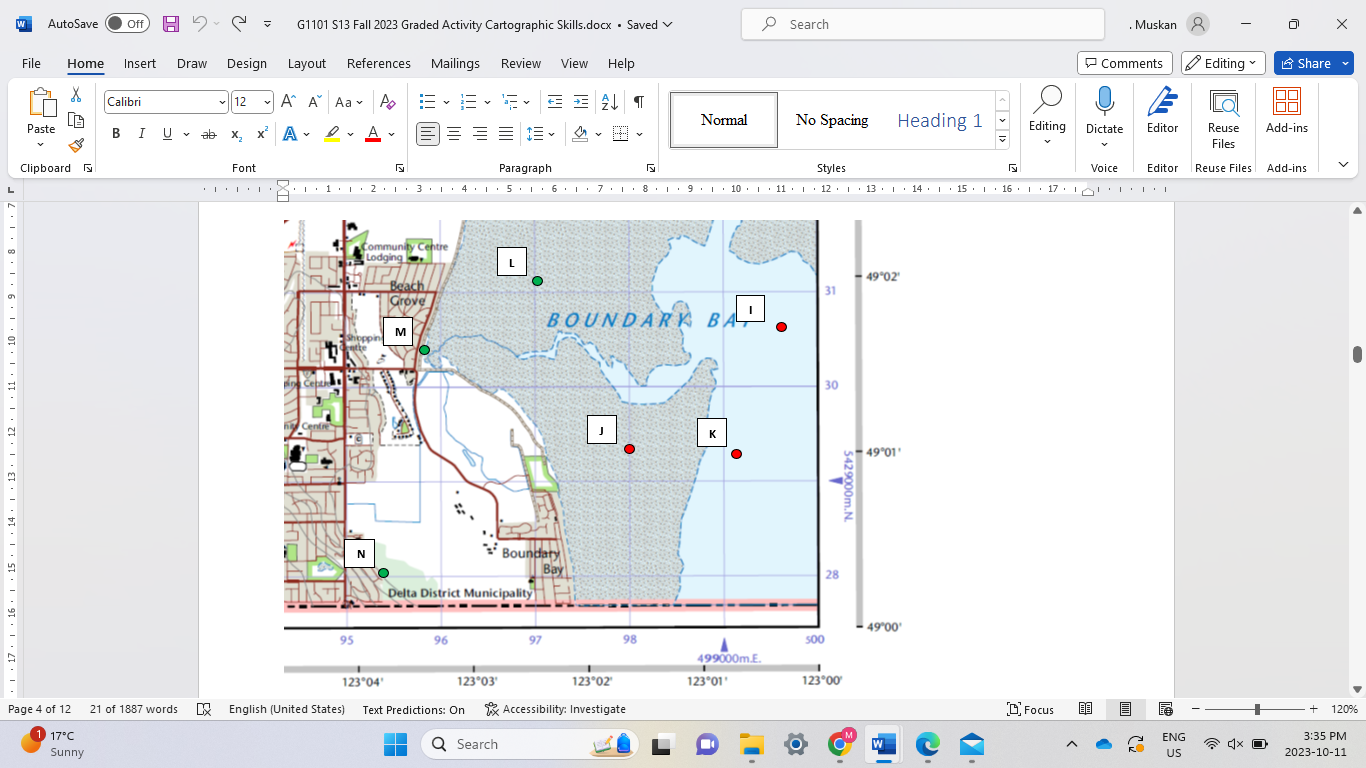1366x768 pixels.
Task: Toggle bold formatting
Action: point(116,133)
